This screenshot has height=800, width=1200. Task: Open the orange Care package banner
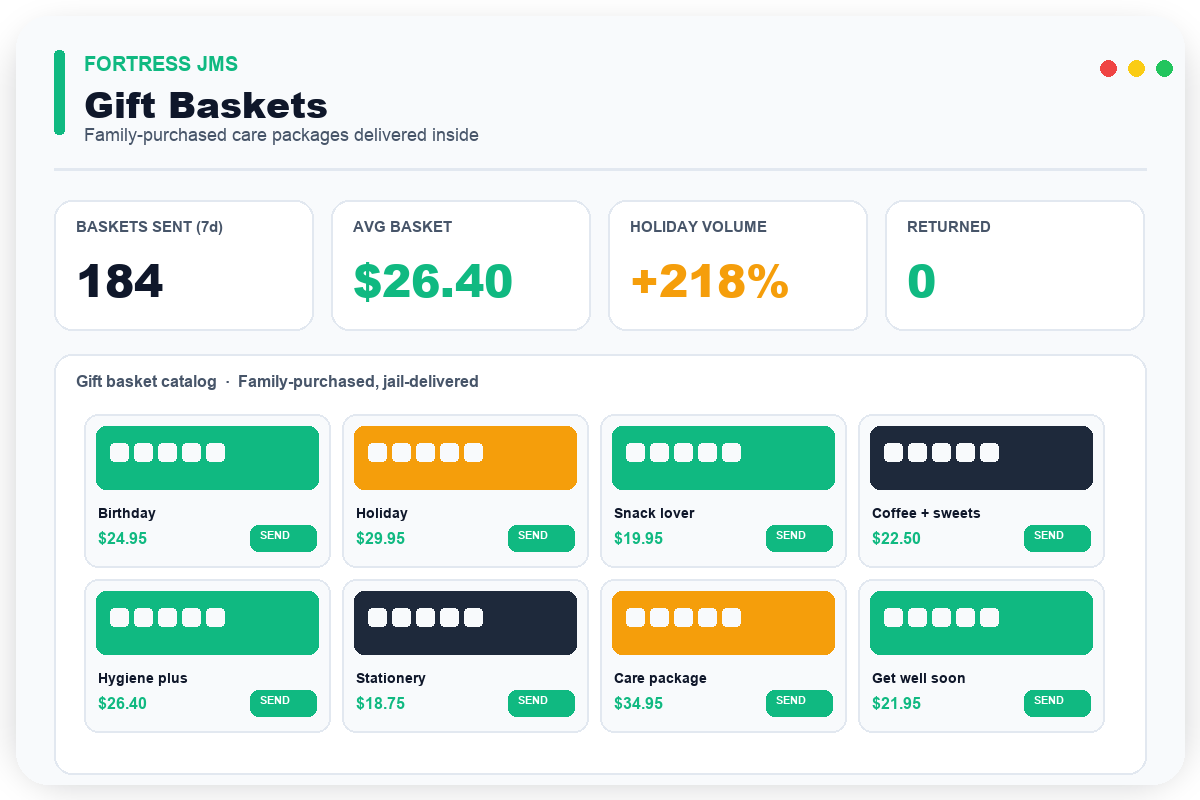(723, 623)
